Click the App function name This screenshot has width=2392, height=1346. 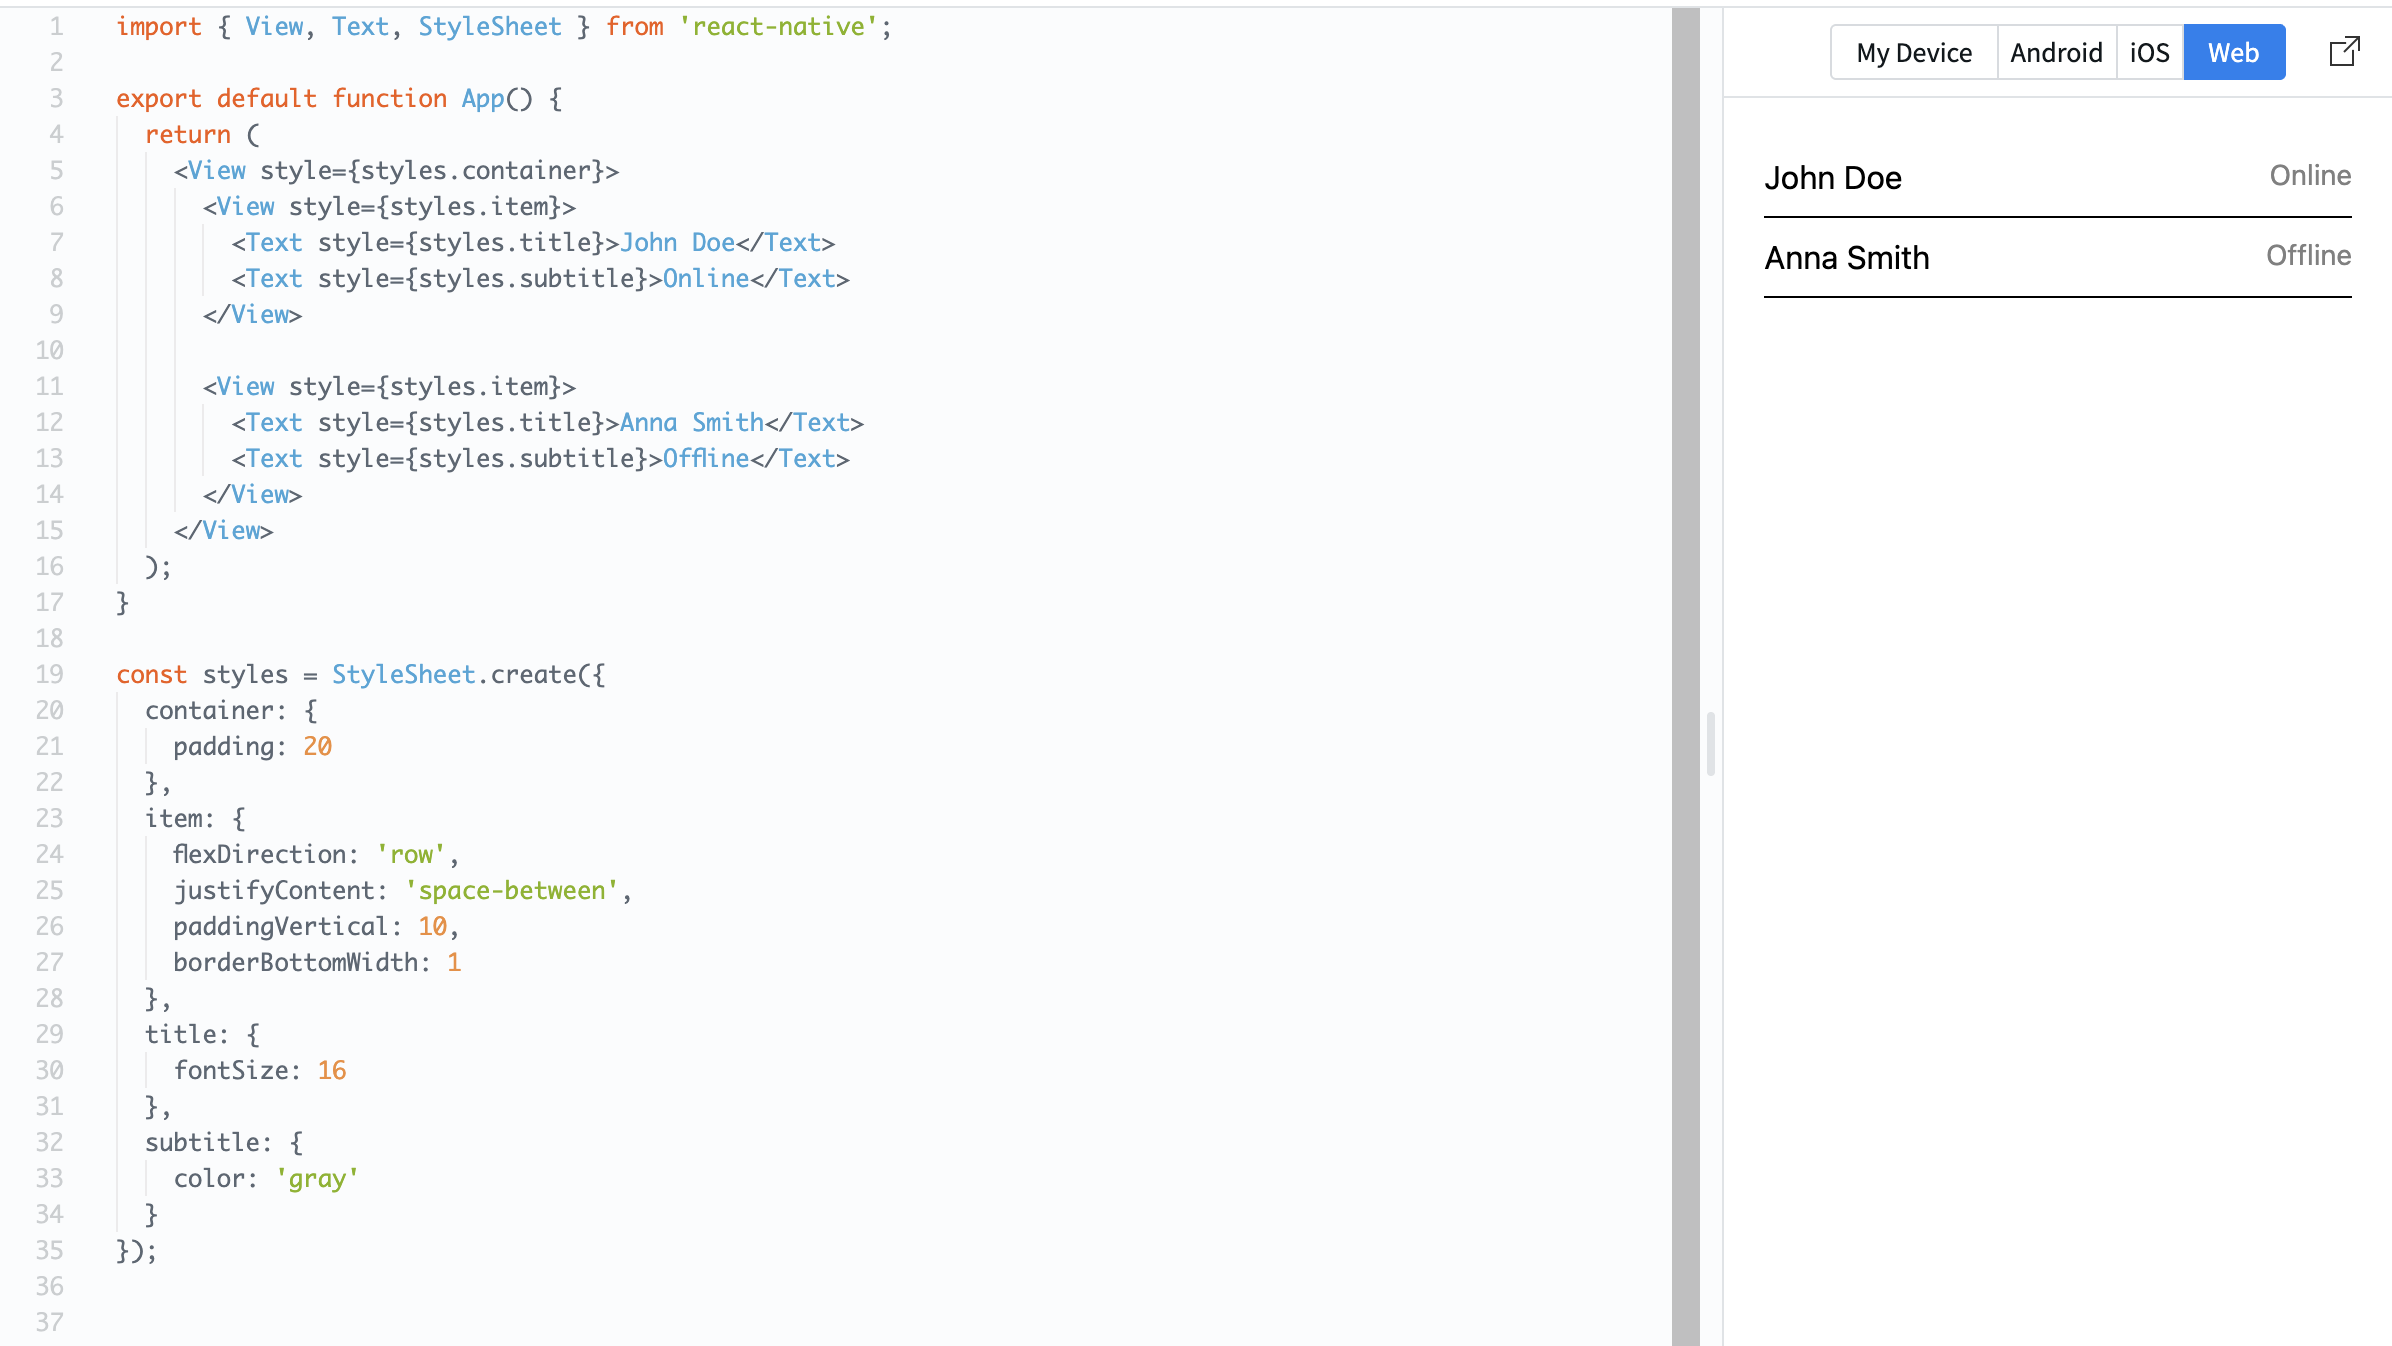(483, 99)
